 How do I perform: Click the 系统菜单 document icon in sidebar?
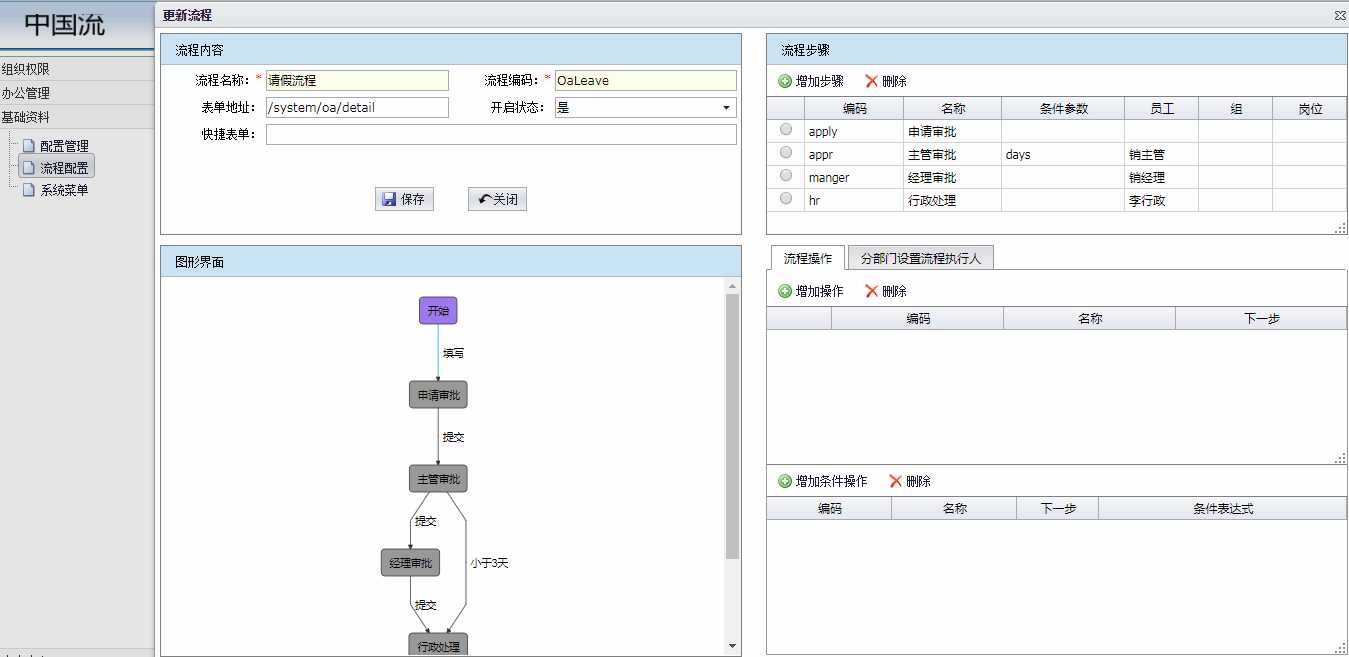[x=29, y=190]
